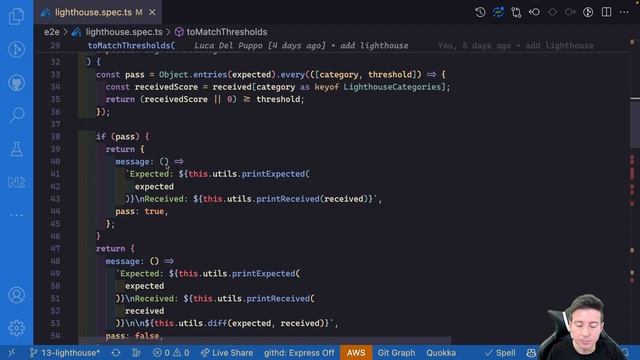
Task: Click 'LighthouseCategories' type on line 34
Action: pyautogui.click(x=392, y=87)
